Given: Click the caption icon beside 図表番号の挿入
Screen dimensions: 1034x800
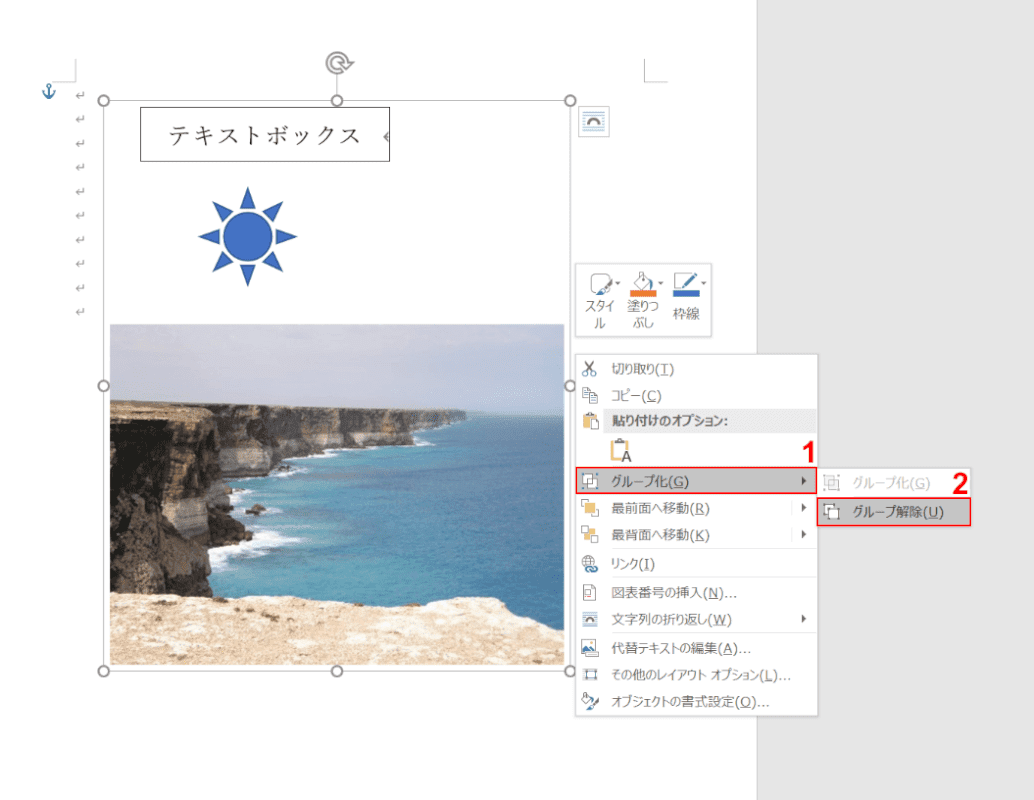Looking at the screenshot, I should coord(590,592).
